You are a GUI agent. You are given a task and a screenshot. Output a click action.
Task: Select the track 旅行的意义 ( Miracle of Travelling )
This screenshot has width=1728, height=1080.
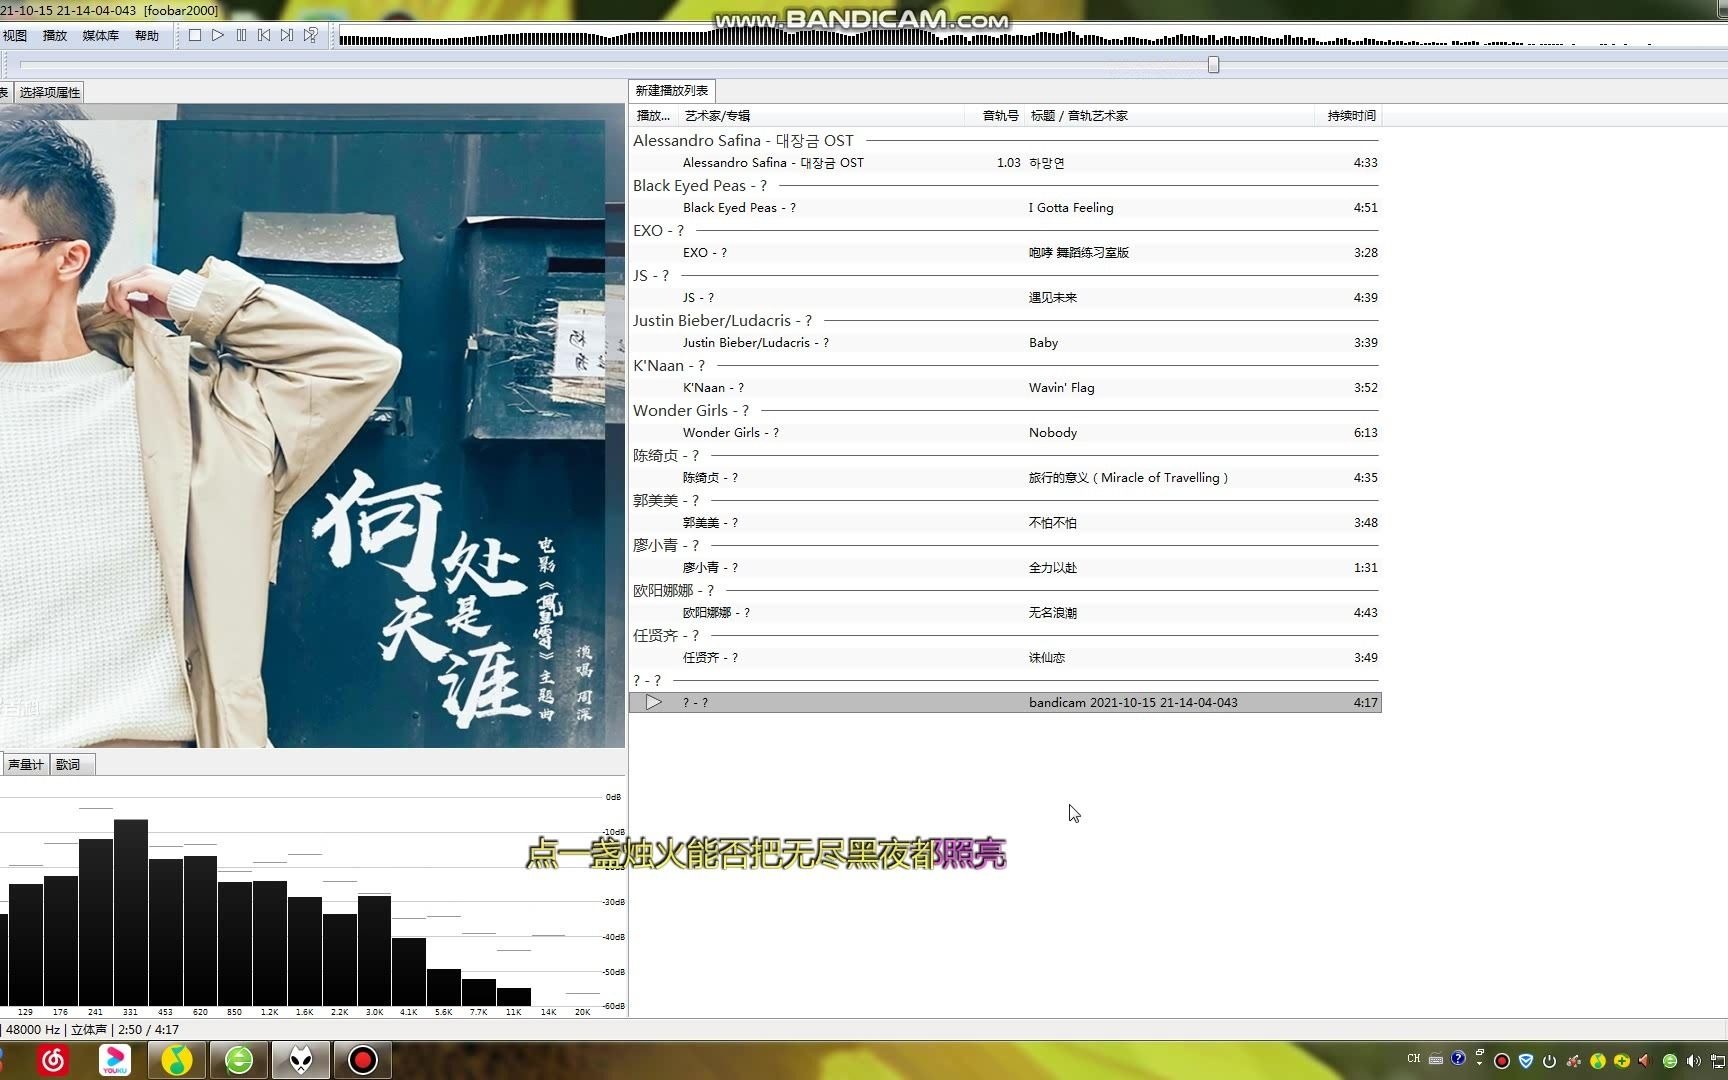tap(1005, 477)
